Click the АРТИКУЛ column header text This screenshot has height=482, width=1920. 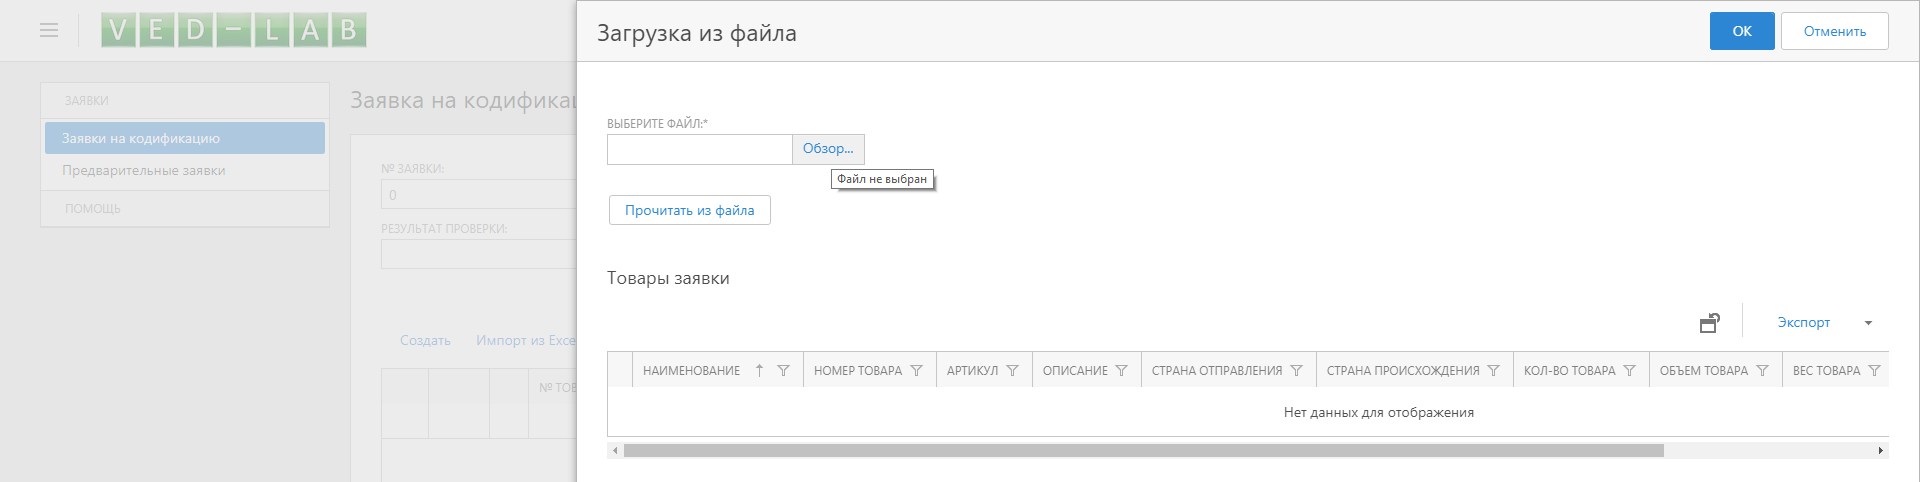(x=972, y=371)
